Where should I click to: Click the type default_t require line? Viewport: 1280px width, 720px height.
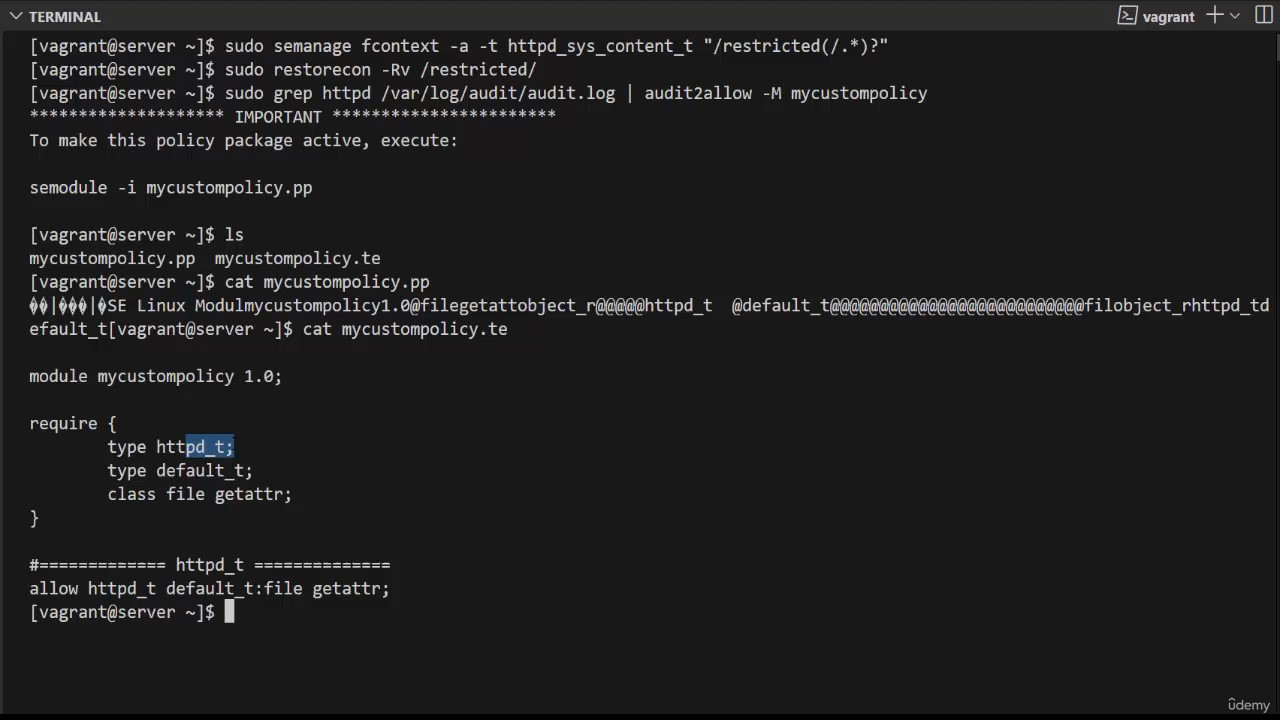(x=180, y=471)
